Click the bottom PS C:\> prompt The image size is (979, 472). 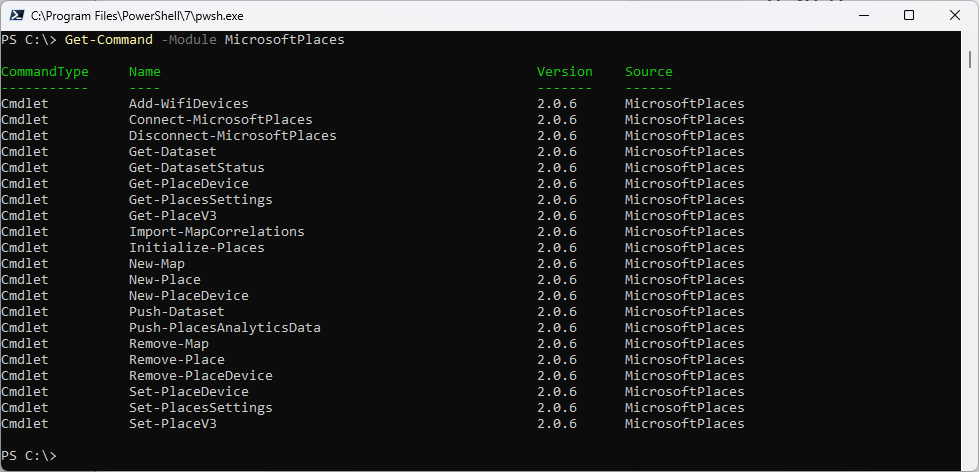(x=29, y=456)
